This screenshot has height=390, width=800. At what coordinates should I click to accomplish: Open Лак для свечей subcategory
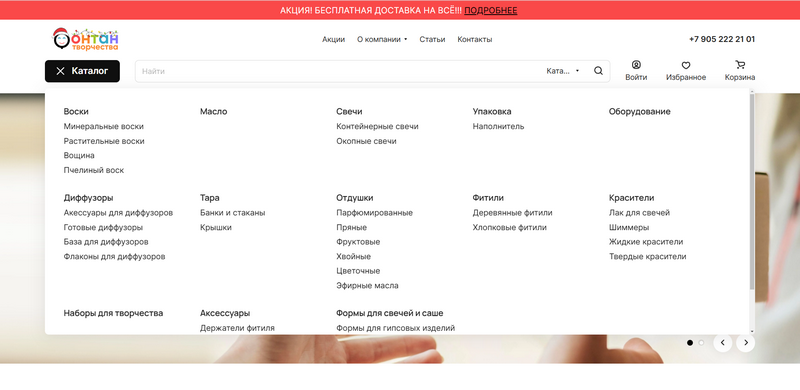point(639,212)
